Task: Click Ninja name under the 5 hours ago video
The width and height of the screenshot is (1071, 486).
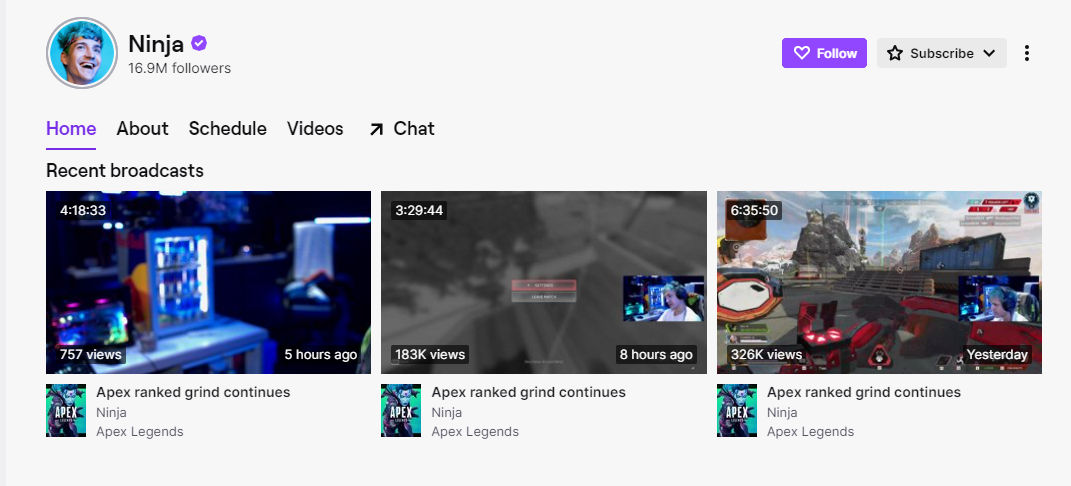Action: click(x=111, y=412)
